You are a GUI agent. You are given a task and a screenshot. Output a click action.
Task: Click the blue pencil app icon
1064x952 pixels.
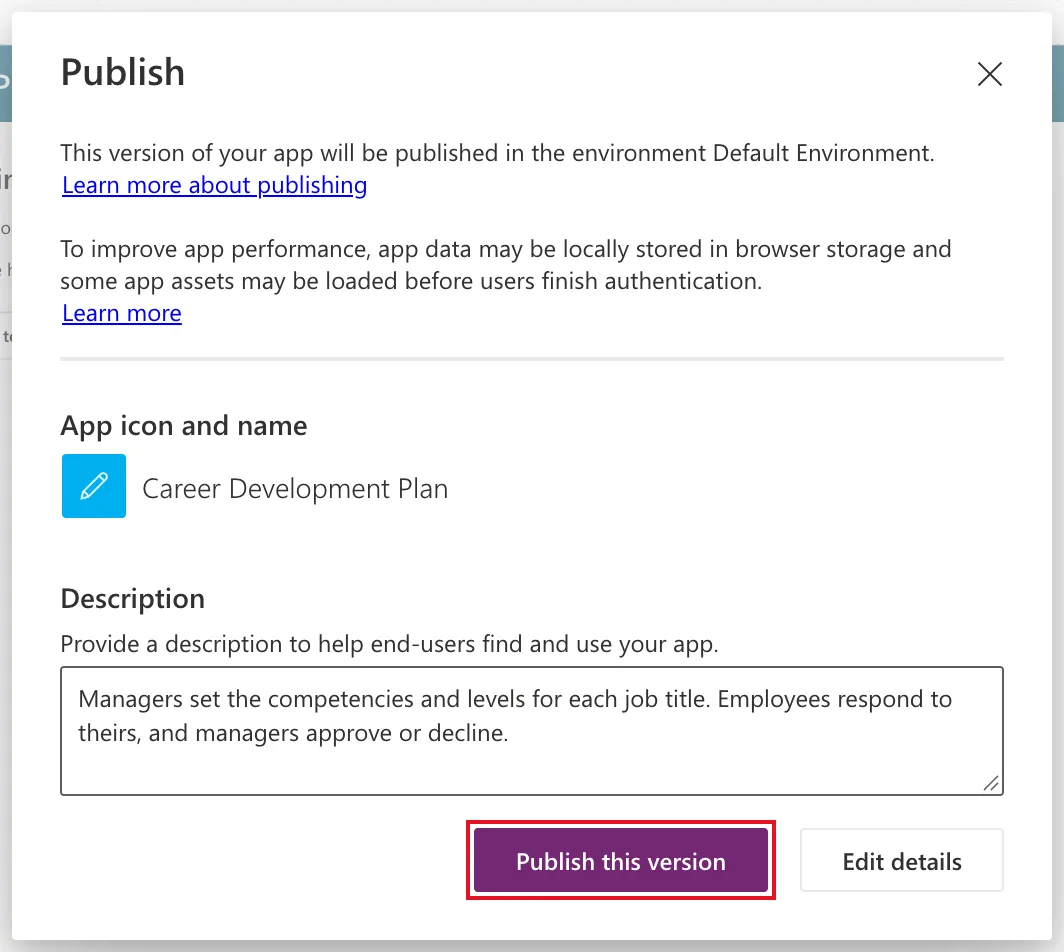94,486
